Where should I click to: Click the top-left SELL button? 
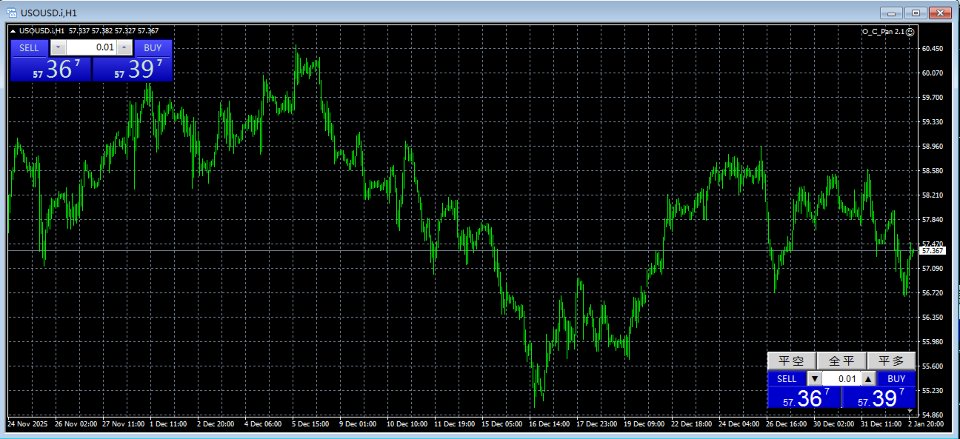coord(29,48)
